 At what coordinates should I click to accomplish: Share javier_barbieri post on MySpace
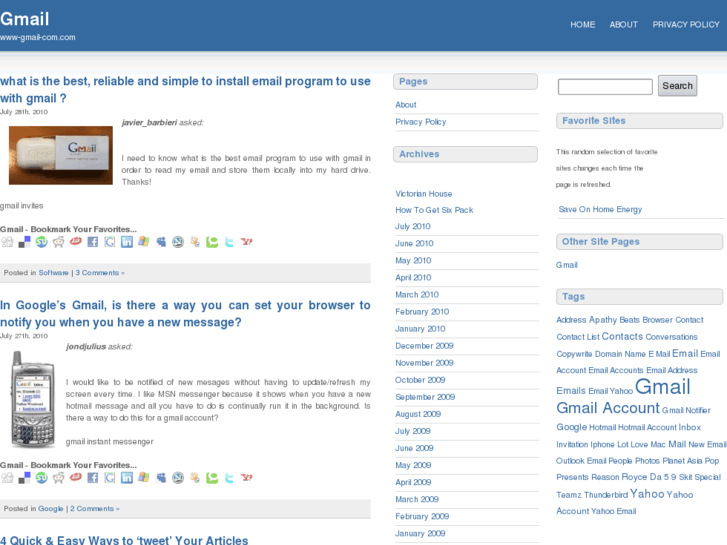tap(161, 242)
